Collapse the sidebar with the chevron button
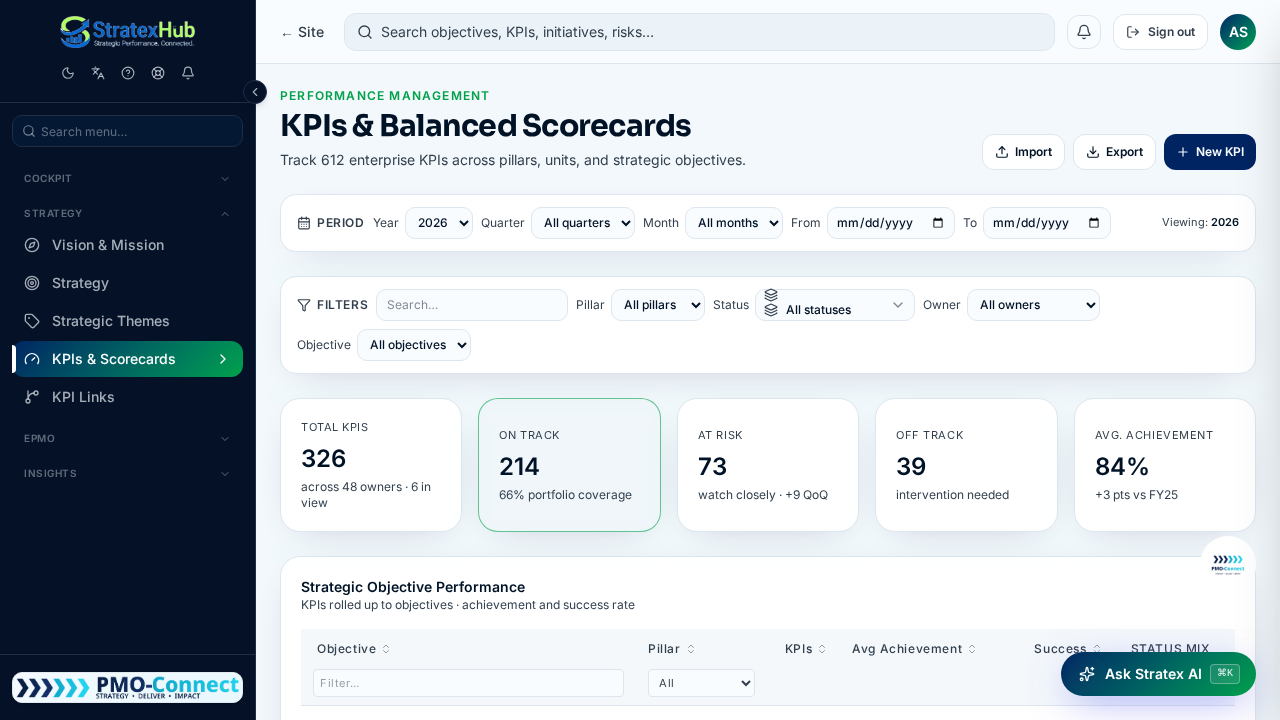The width and height of the screenshot is (1280, 720). (255, 92)
